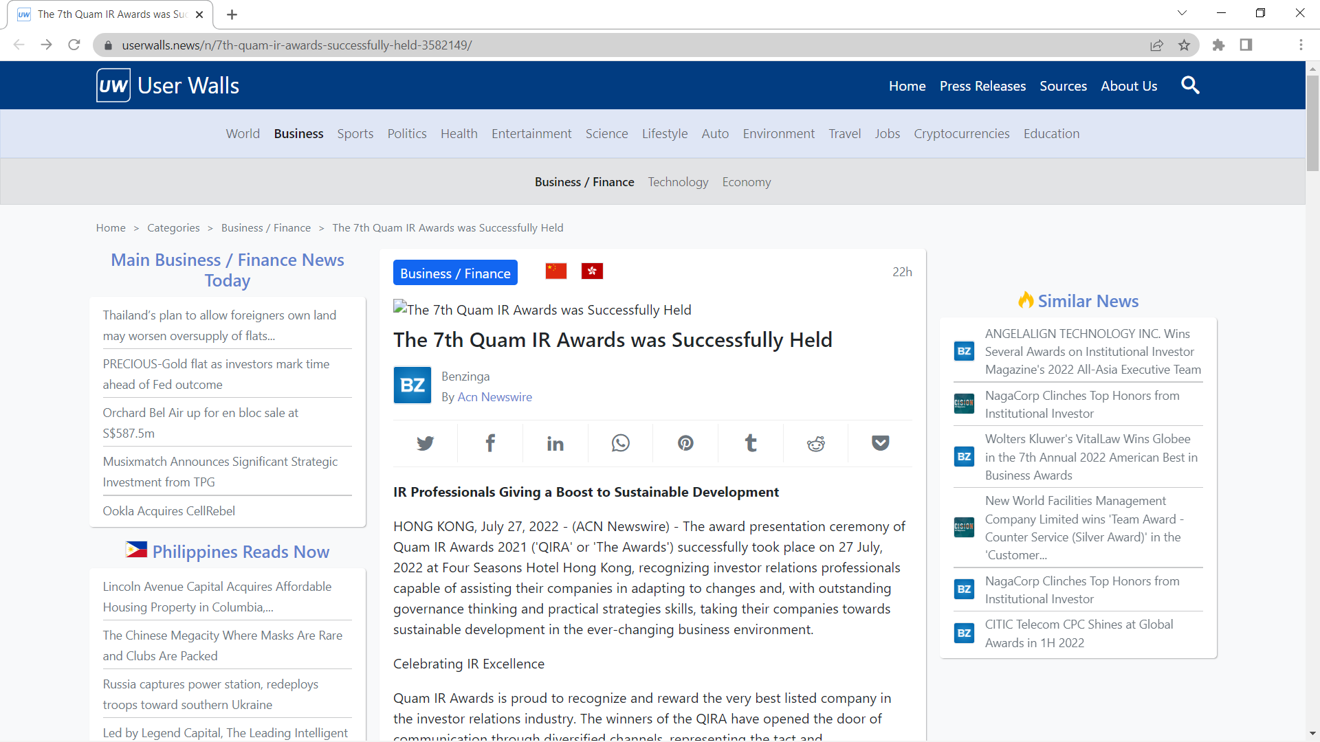Image resolution: width=1320 pixels, height=742 pixels.
Task: Switch to Economy subcategory
Action: point(746,182)
